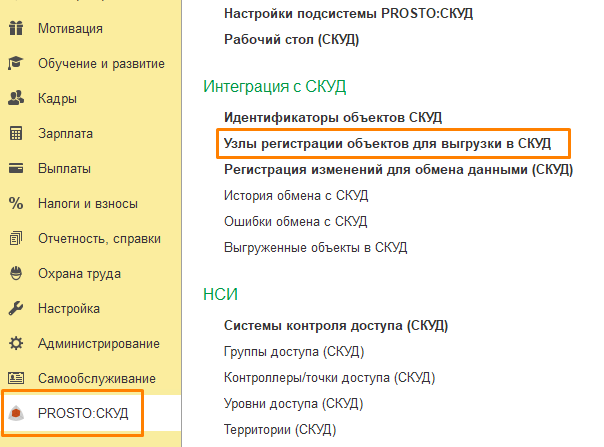Open Уровни доступа (СКУД)

click(294, 403)
